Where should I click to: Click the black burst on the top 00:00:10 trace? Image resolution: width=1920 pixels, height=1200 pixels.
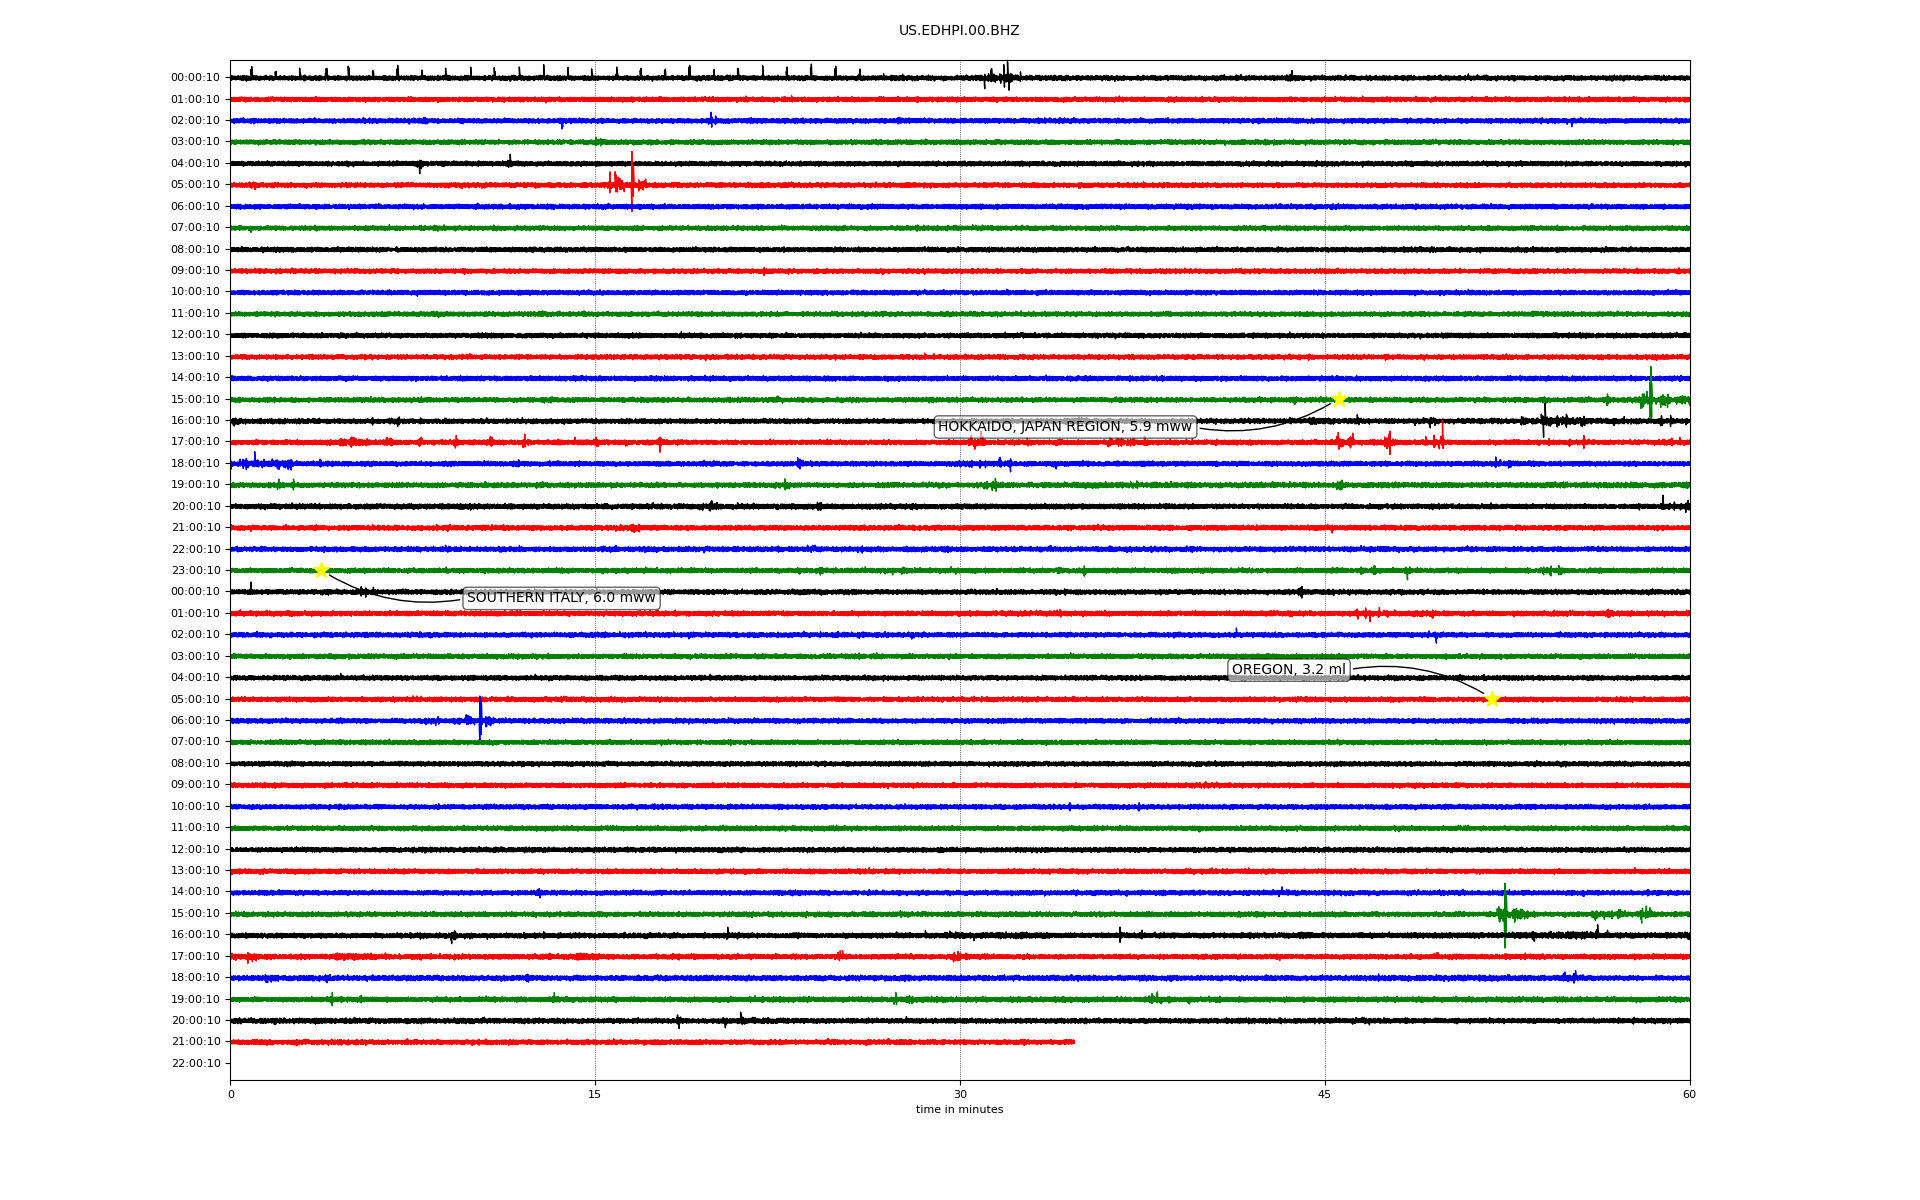1004,76
